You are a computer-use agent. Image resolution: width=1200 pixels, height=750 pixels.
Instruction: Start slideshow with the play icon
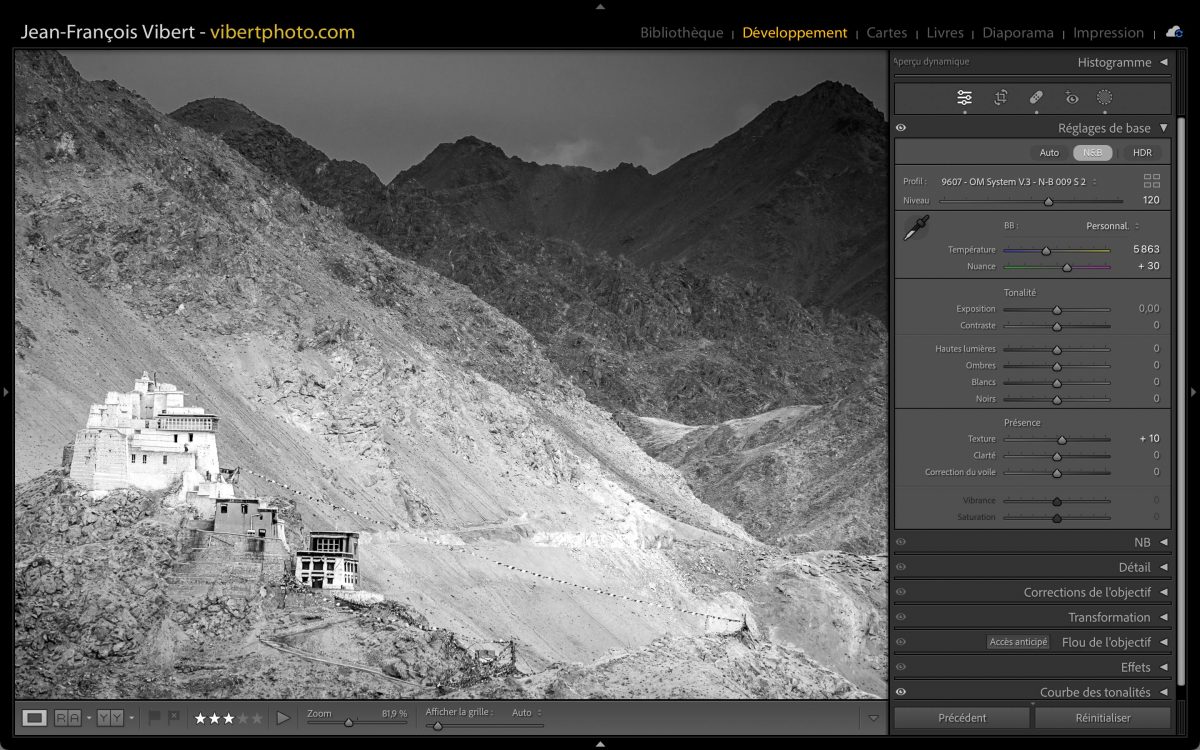[283, 717]
